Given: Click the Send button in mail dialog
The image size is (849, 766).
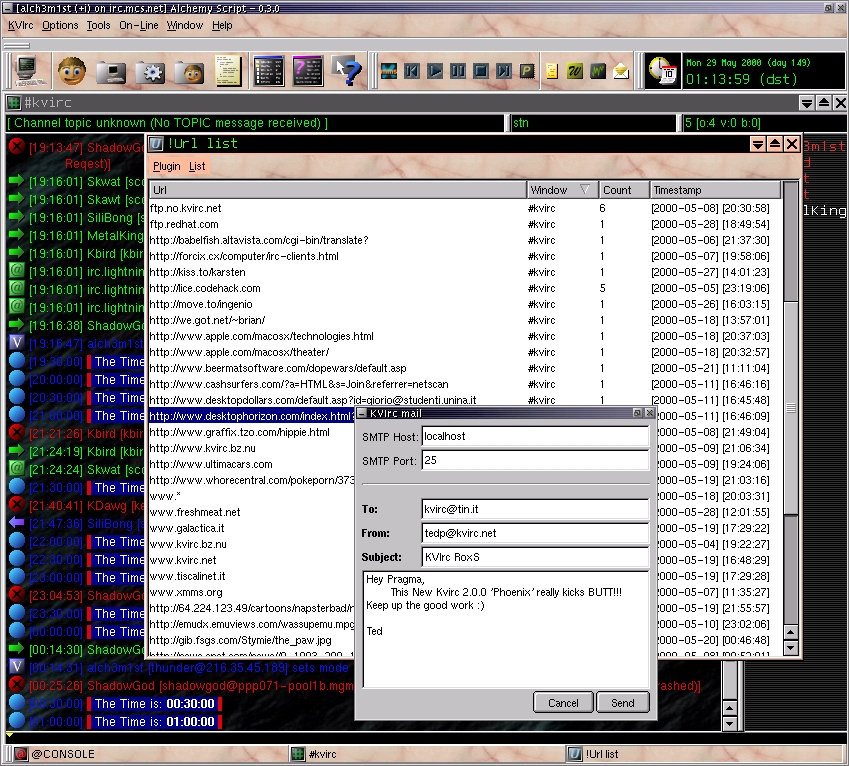Looking at the screenshot, I should tap(622, 702).
